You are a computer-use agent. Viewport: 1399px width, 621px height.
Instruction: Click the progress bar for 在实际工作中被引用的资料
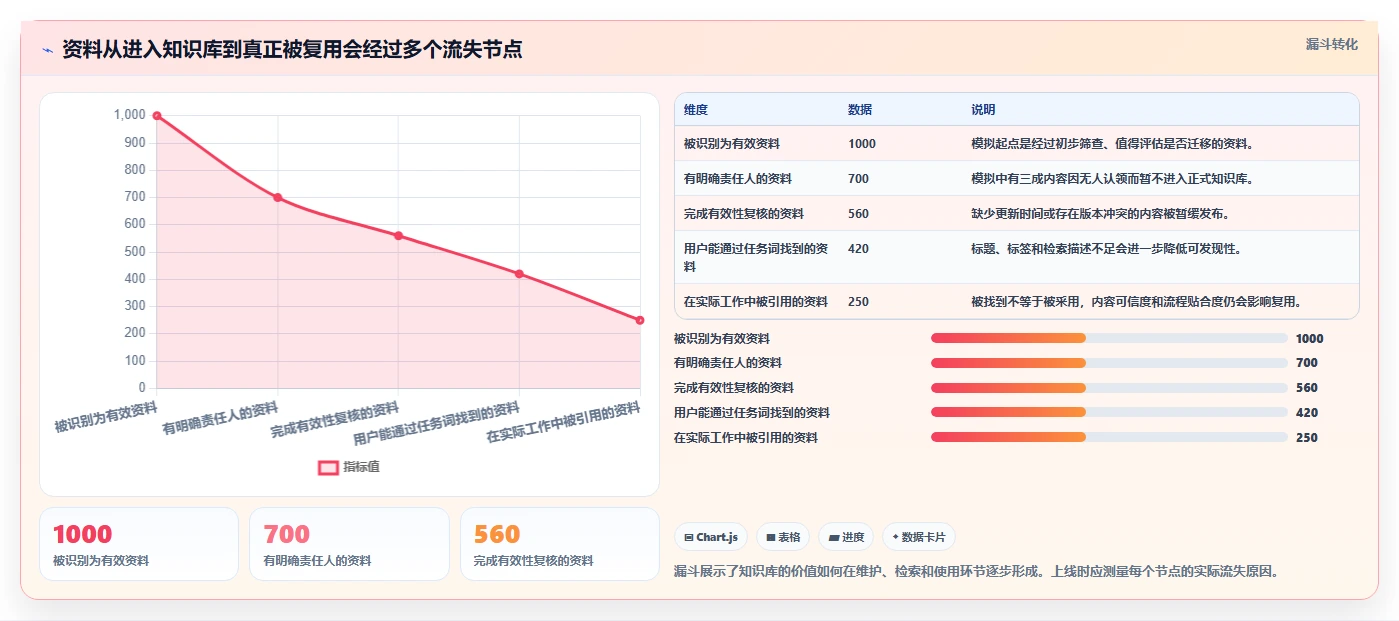point(1109,437)
